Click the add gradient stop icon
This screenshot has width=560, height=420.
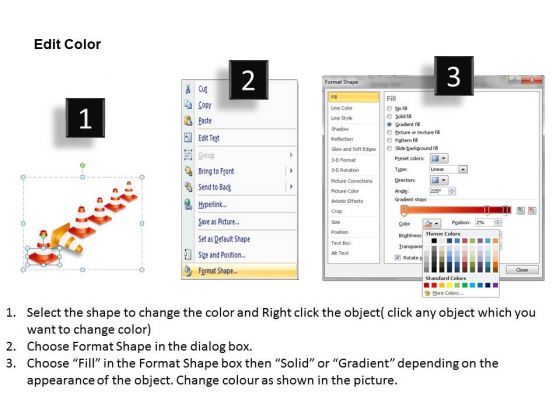point(521,211)
